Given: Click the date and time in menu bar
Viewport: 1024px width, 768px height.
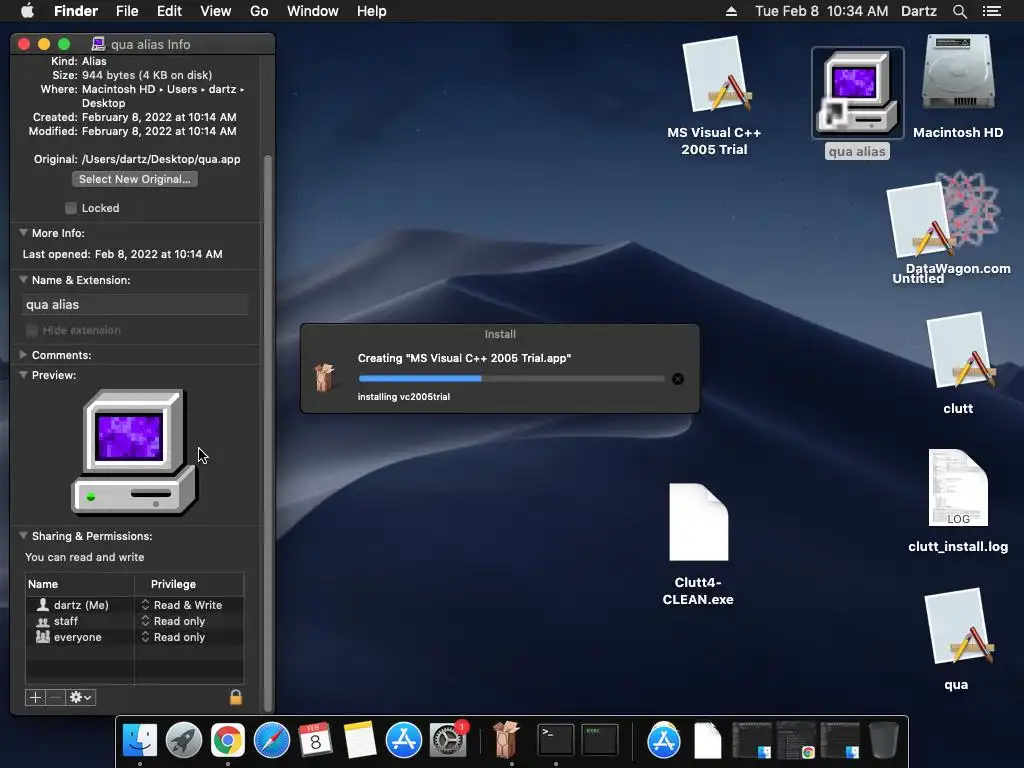Looking at the screenshot, I should 822,11.
